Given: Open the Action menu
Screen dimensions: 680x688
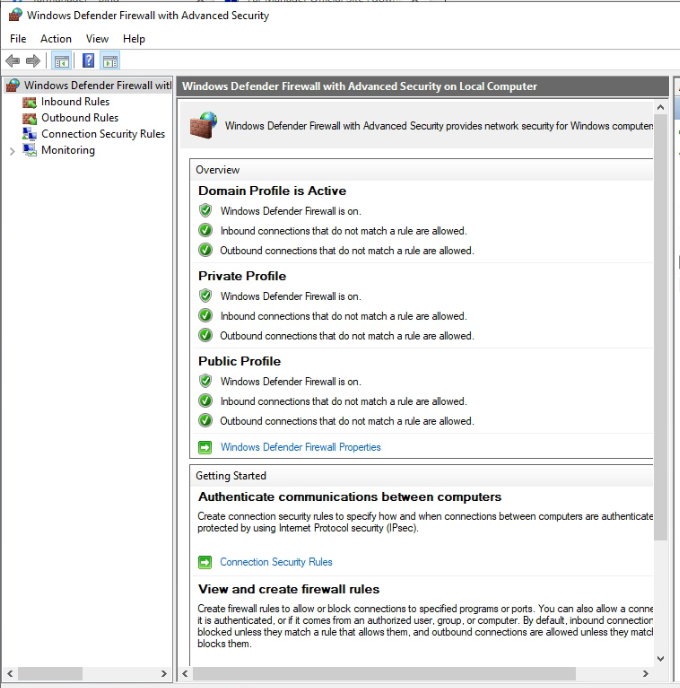Looking at the screenshot, I should point(56,39).
